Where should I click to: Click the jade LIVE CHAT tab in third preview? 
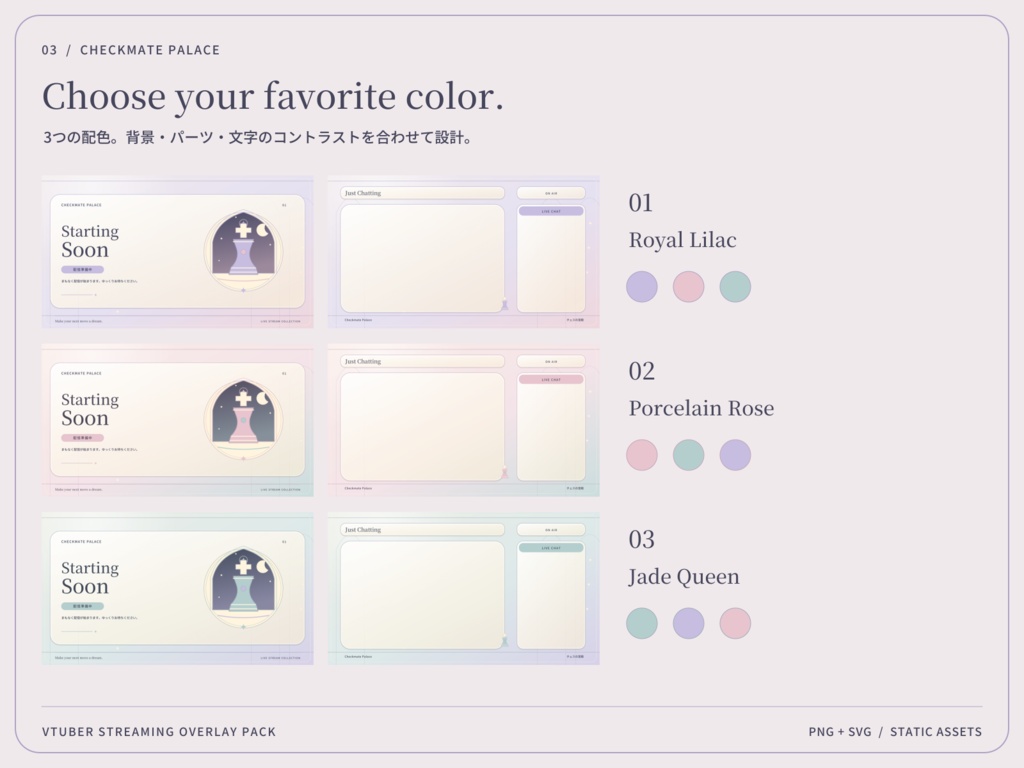click(551, 548)
